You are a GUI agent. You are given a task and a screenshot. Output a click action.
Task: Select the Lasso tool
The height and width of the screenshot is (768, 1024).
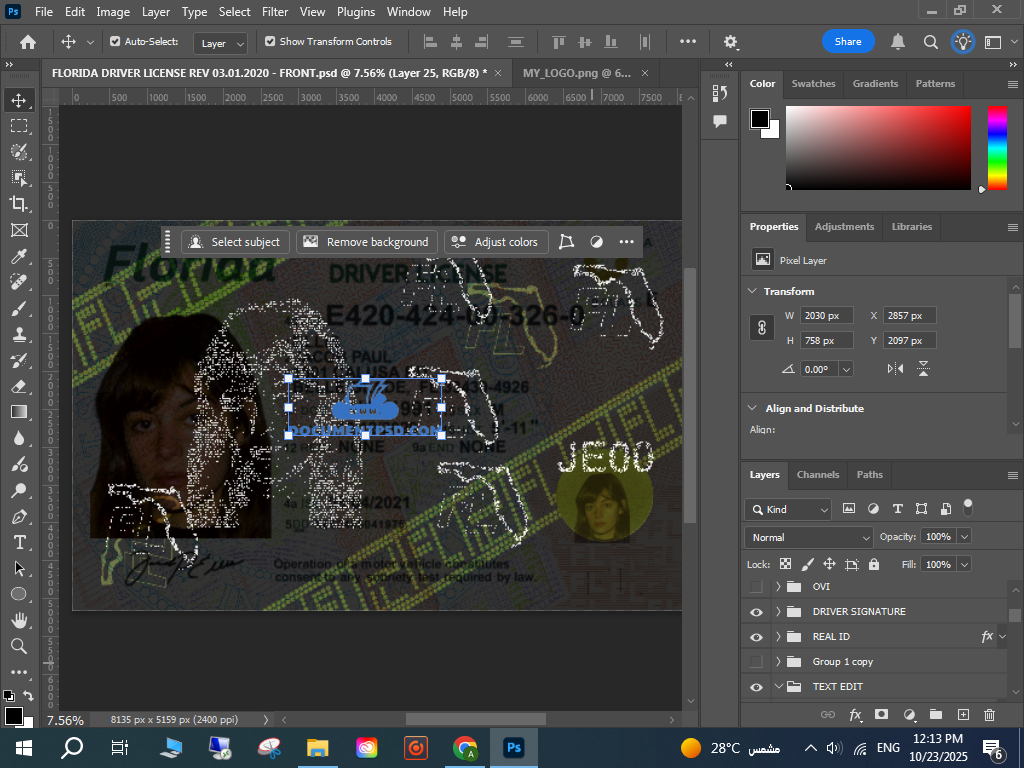pyautogui.click(x=19, y=151)
